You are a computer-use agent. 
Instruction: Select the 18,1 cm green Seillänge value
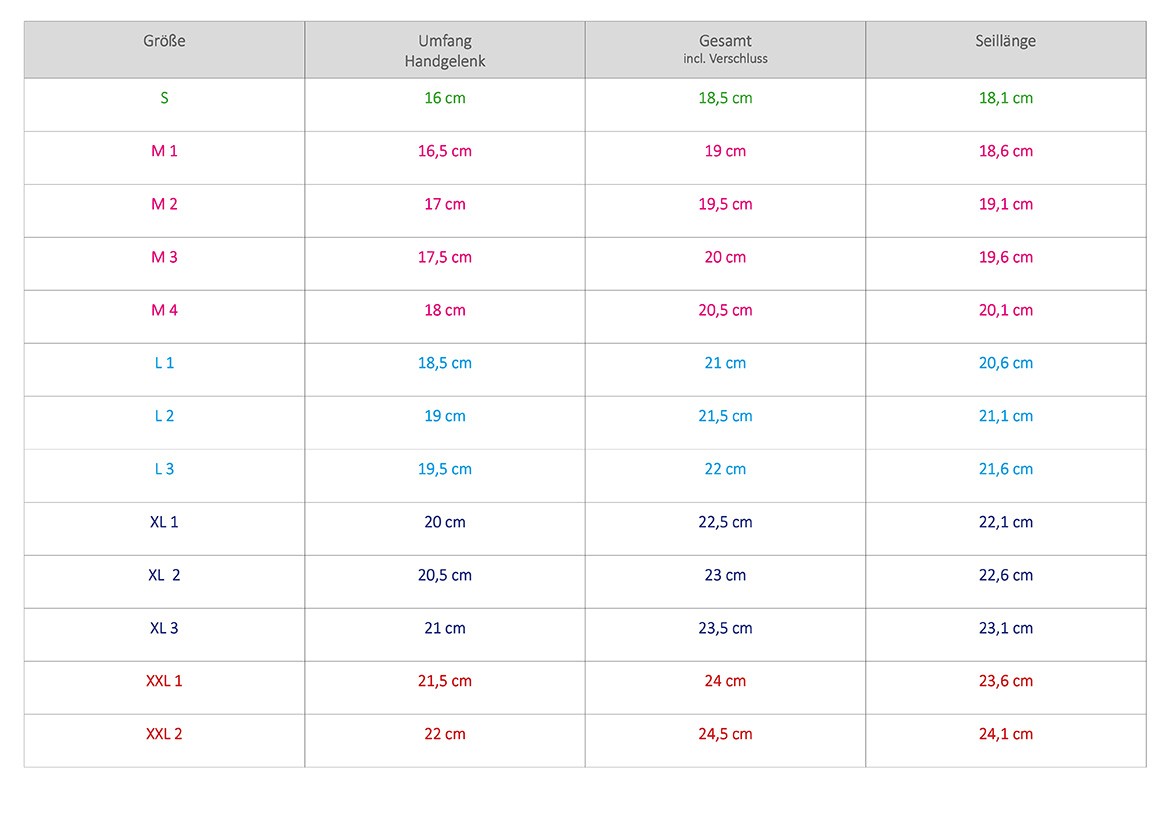[x=1005, y=98]
